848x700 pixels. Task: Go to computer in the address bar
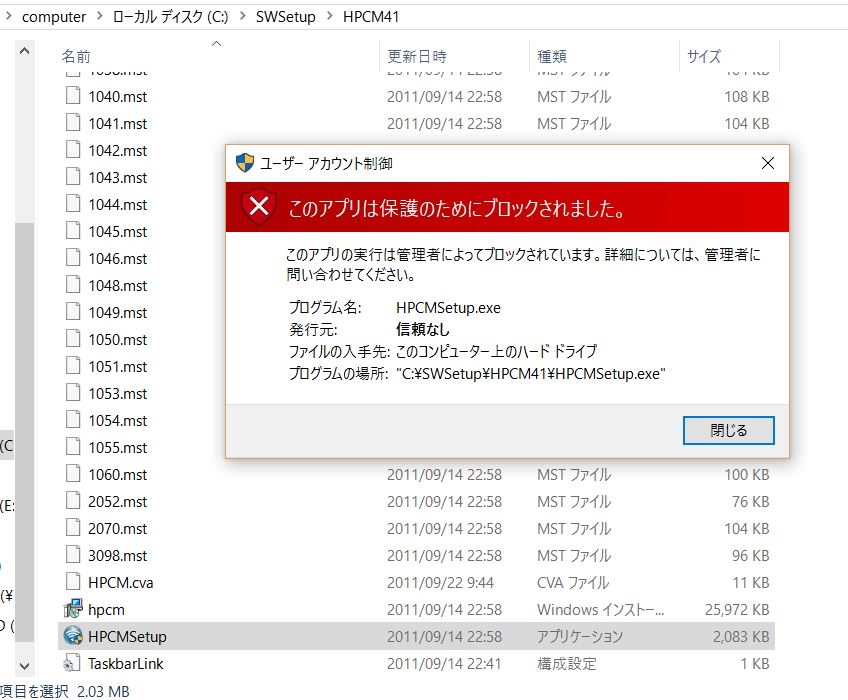[x=54, y=17]
